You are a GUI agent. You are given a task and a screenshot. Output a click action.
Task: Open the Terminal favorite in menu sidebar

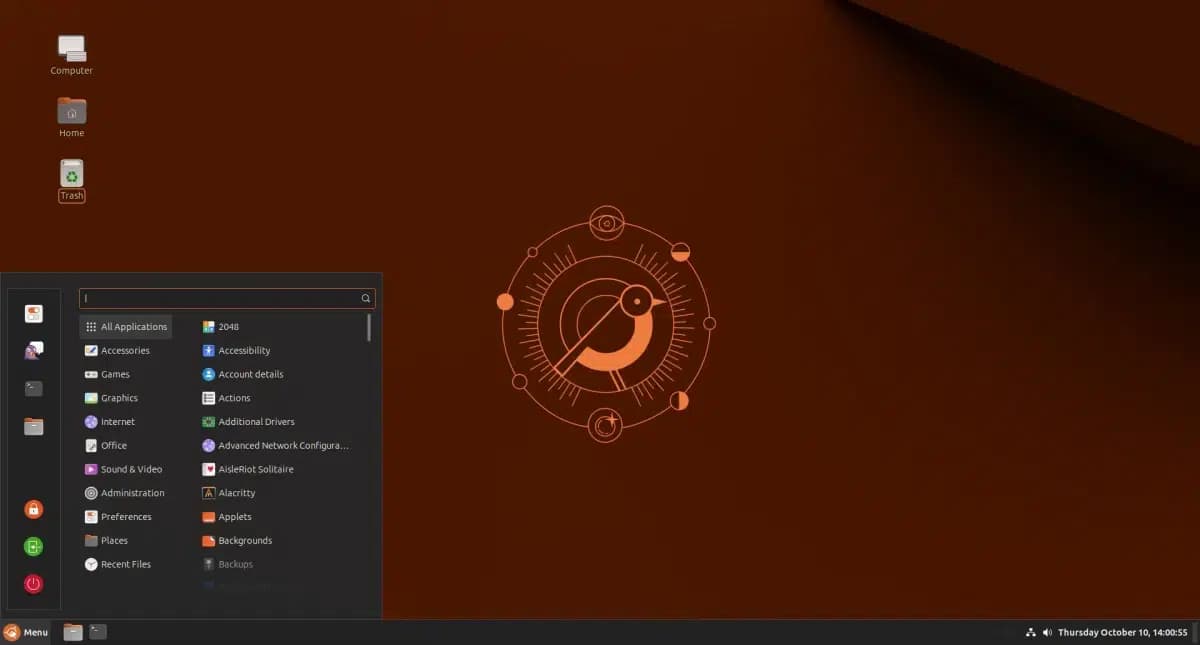34,388
